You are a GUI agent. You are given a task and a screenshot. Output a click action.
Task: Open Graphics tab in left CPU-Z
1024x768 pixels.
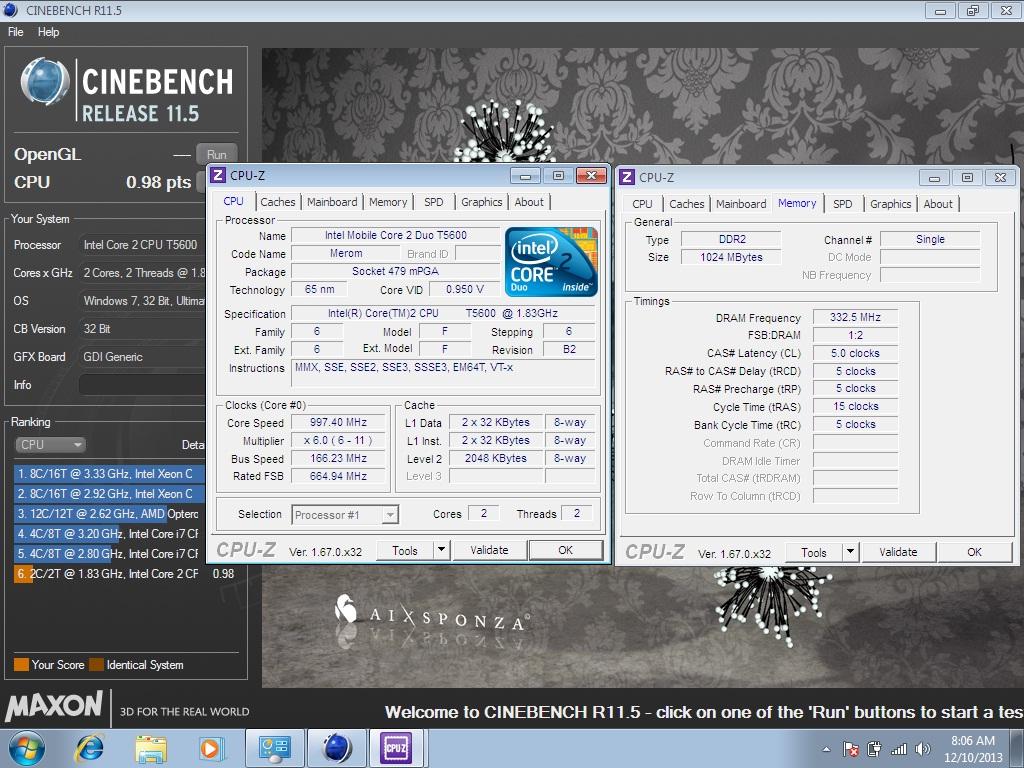pos(481,202)
